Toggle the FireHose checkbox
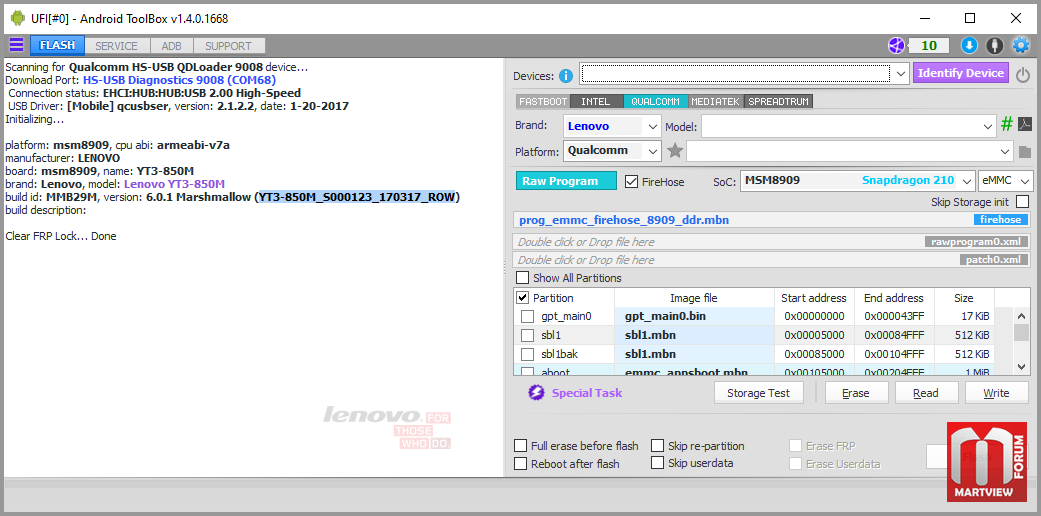This screenshot has width=1041, height=516. click(x=631, y=181)
